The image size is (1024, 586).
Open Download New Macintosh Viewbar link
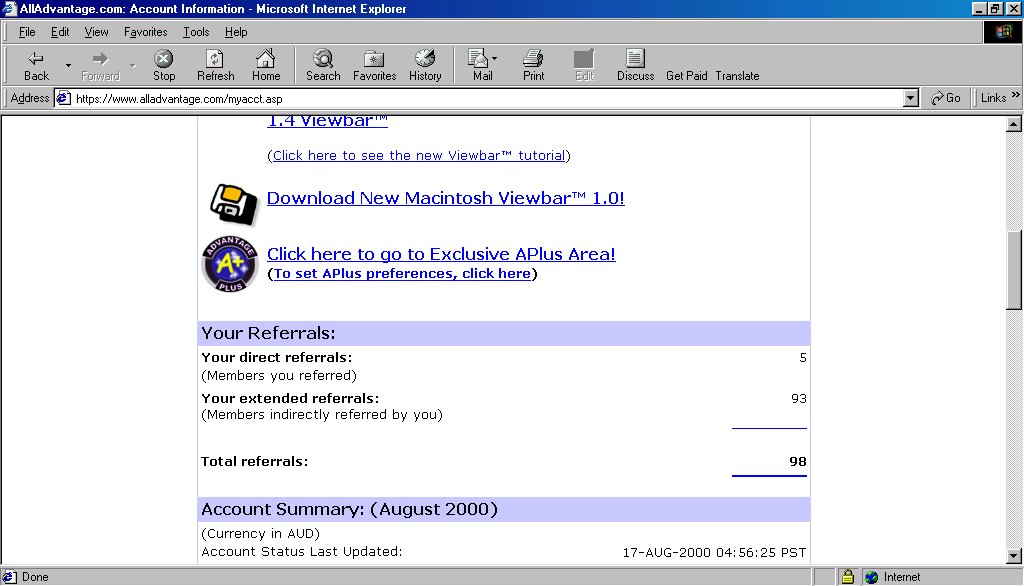coord(445,198)
